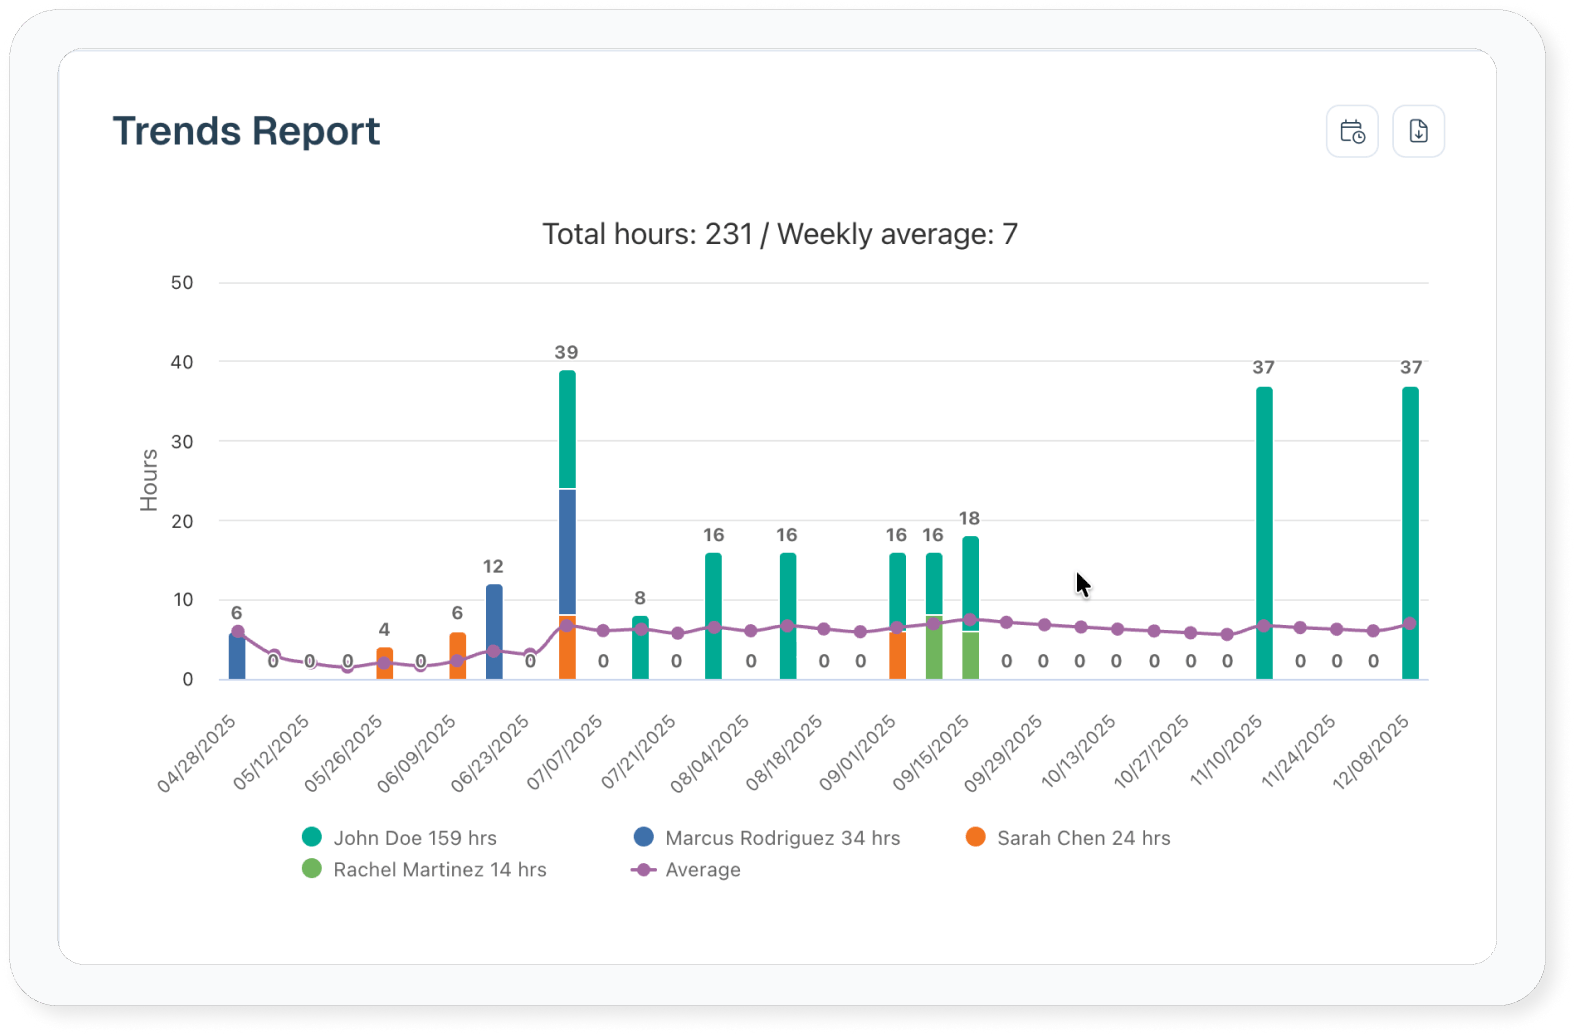
Task: Click the teal segment of the 39-hour bar
Action: 567,430
